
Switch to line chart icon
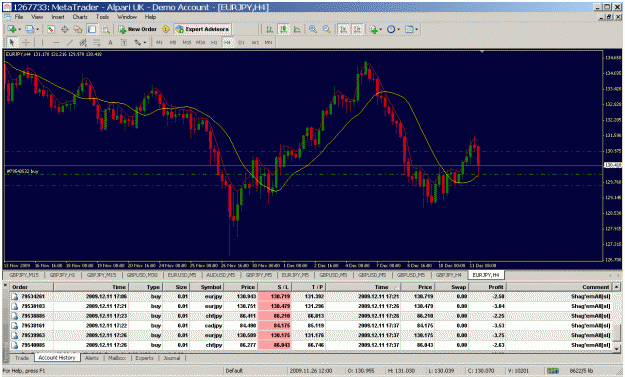pos(297,29)
